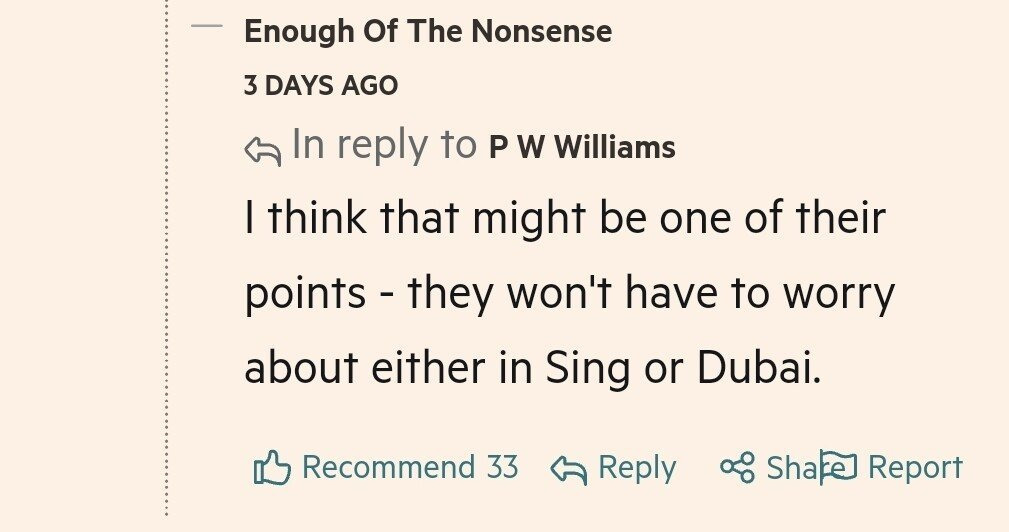
Task: Click the reply arrow icon in the action row
Action: [569, 469]
